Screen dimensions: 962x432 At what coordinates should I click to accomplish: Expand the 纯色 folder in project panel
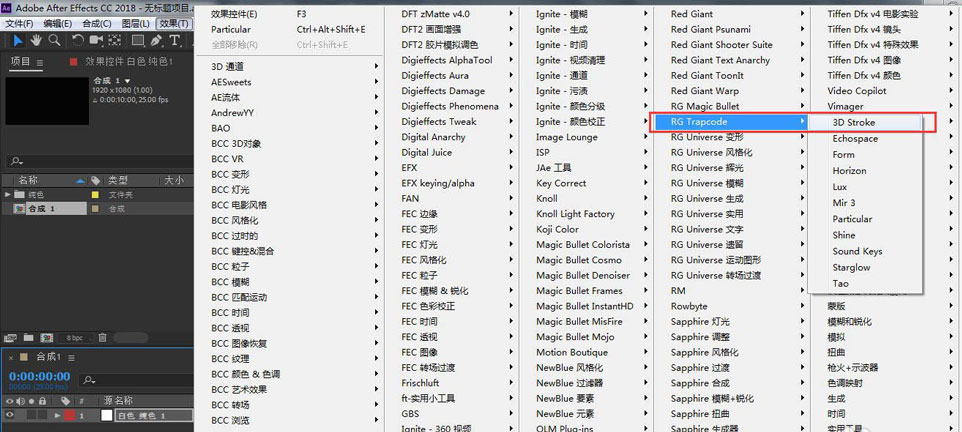point(7,195)
